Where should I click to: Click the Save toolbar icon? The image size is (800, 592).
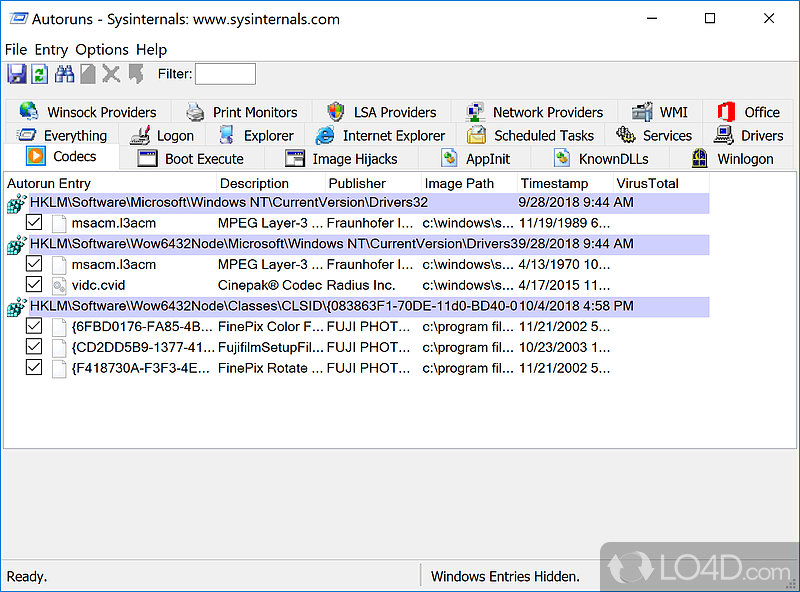[x=17, y=74]
